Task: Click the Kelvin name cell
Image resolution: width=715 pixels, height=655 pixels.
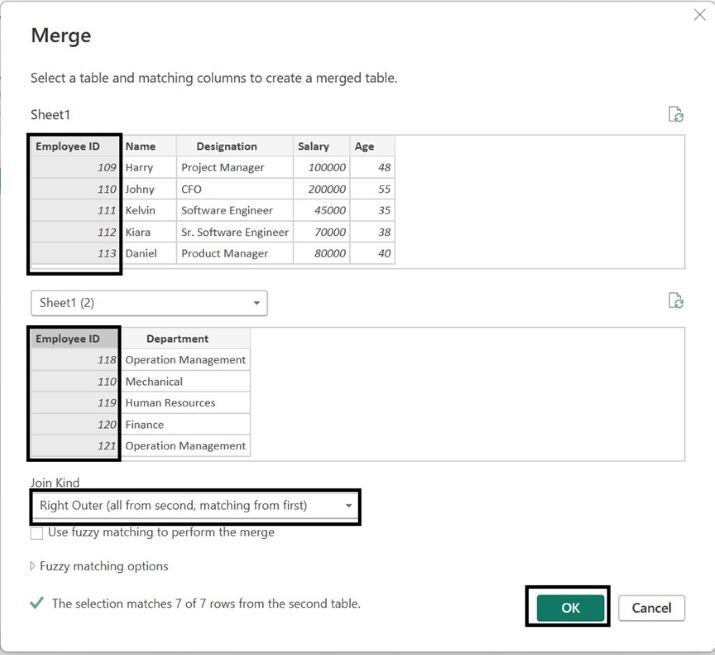Action: (140, 211)
